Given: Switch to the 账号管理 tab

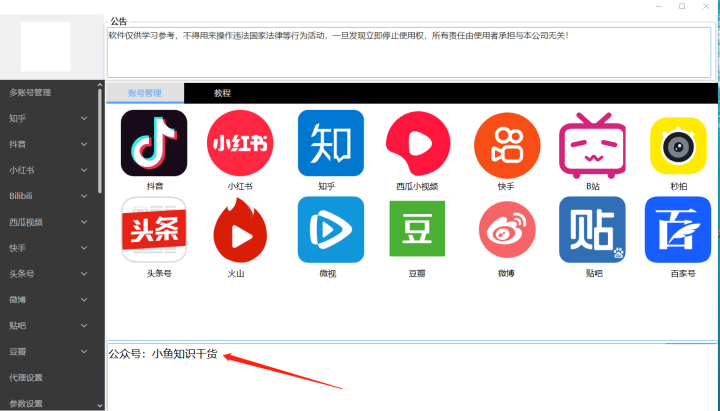Looking at the screenshot, I should [145, 93].
